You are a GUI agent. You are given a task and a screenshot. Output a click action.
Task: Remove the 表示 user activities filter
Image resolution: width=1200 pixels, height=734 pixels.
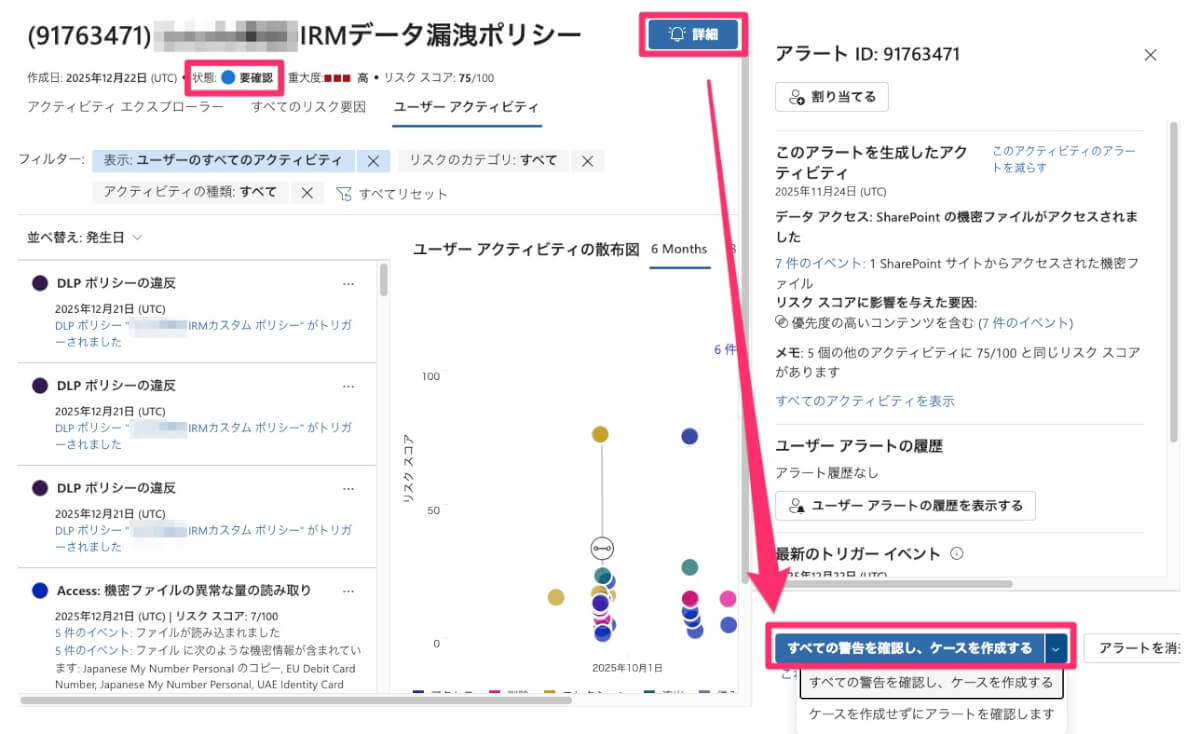tap(372, 160)
